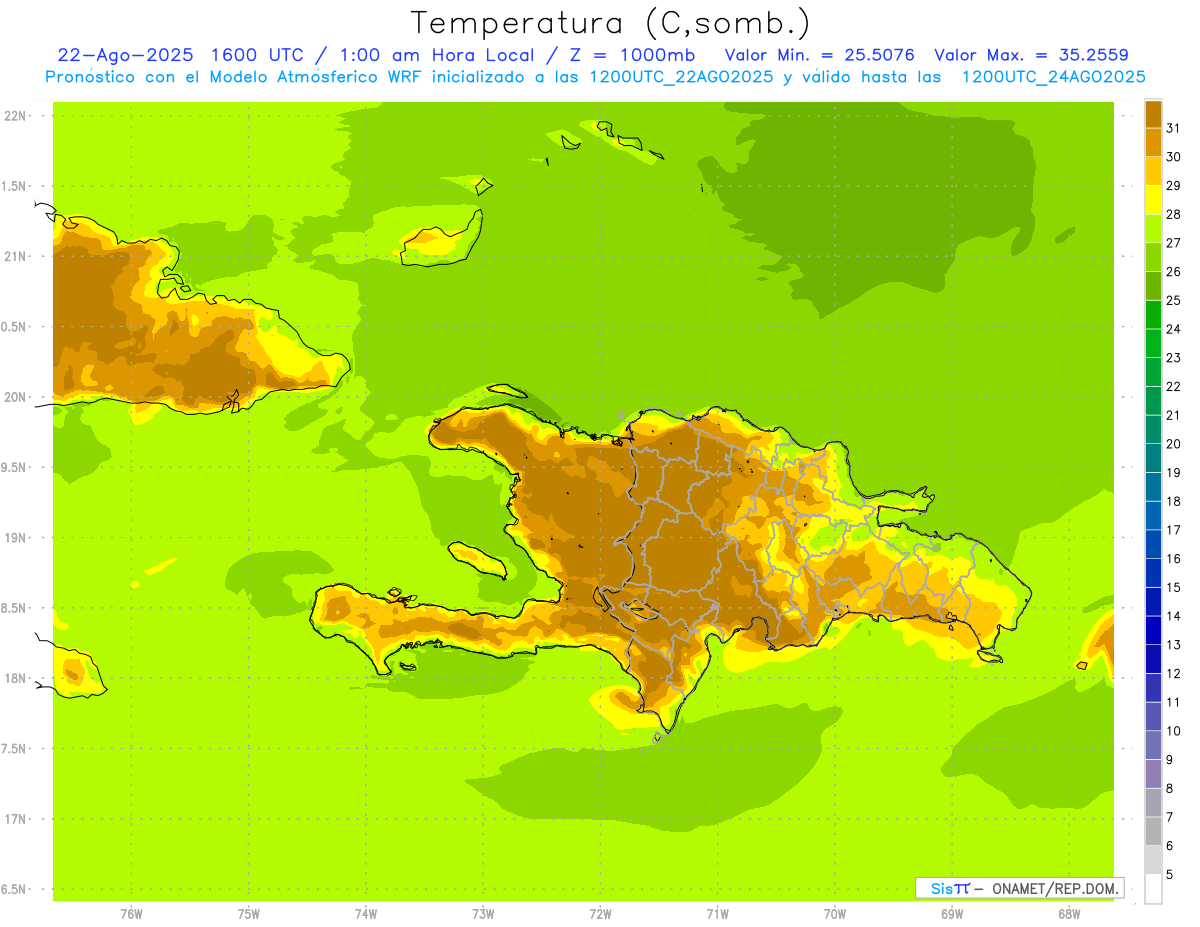1200x927 pixels.
Task: Click the '70W' longitude label
Action: pos(835,914)
